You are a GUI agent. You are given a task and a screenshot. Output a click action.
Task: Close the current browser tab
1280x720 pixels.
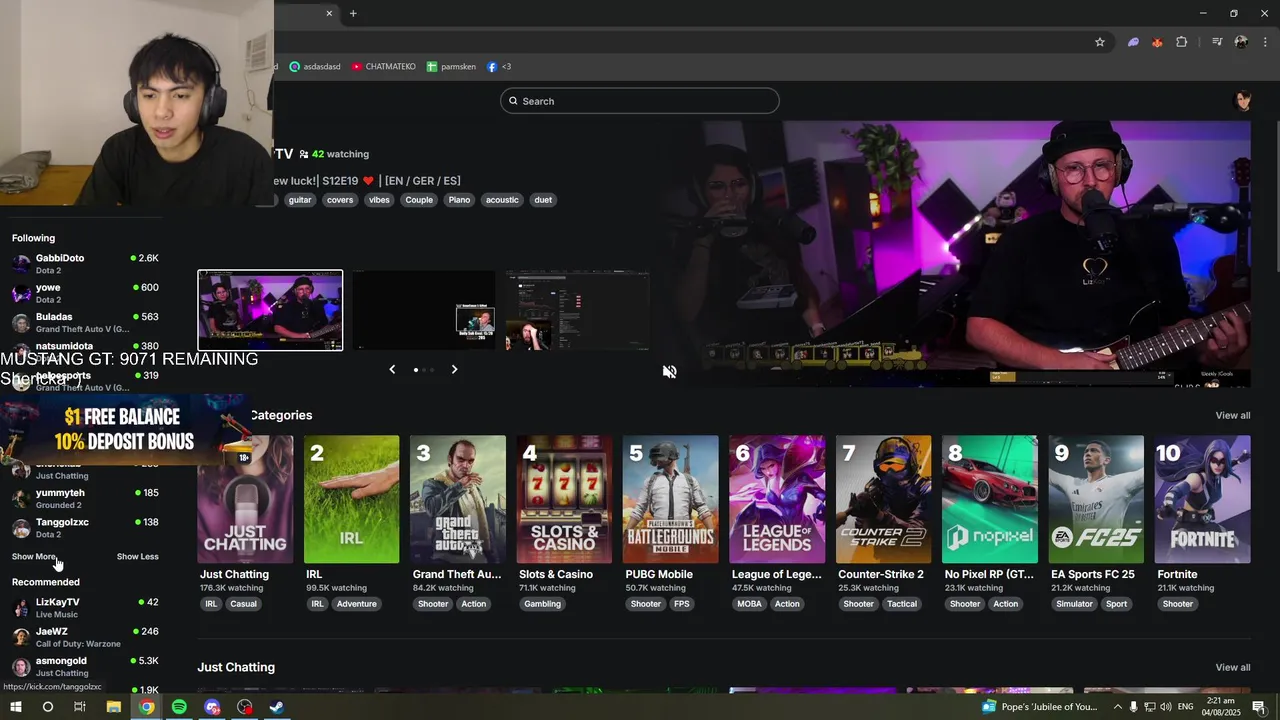pos(329,13)
